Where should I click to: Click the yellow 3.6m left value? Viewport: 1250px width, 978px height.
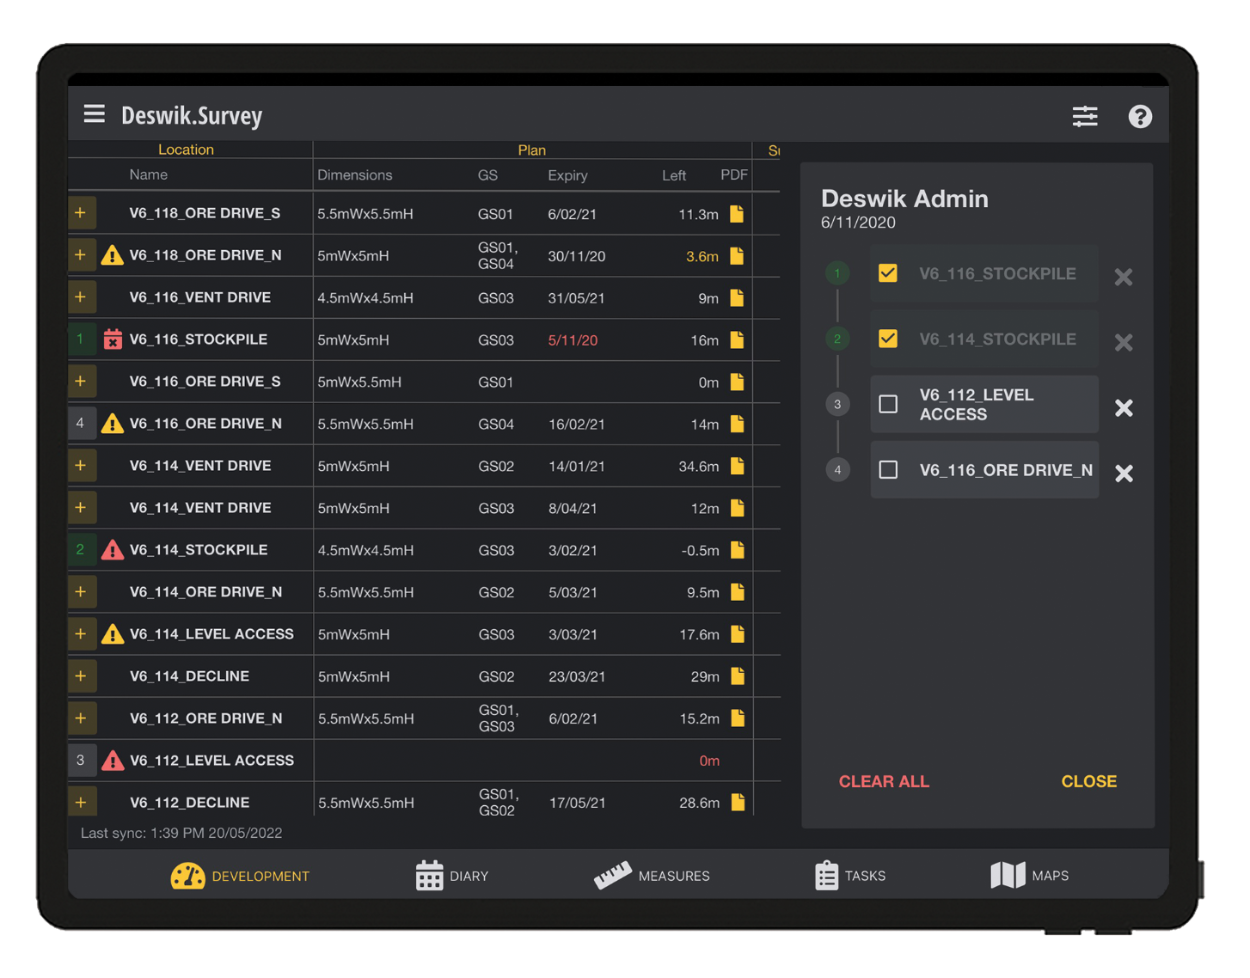[702, 256]
